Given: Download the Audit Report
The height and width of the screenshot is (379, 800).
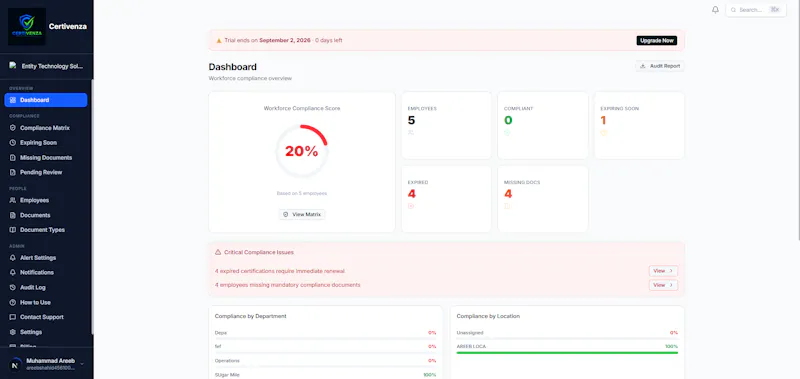Looking at the screenshot, I should 660,66.
